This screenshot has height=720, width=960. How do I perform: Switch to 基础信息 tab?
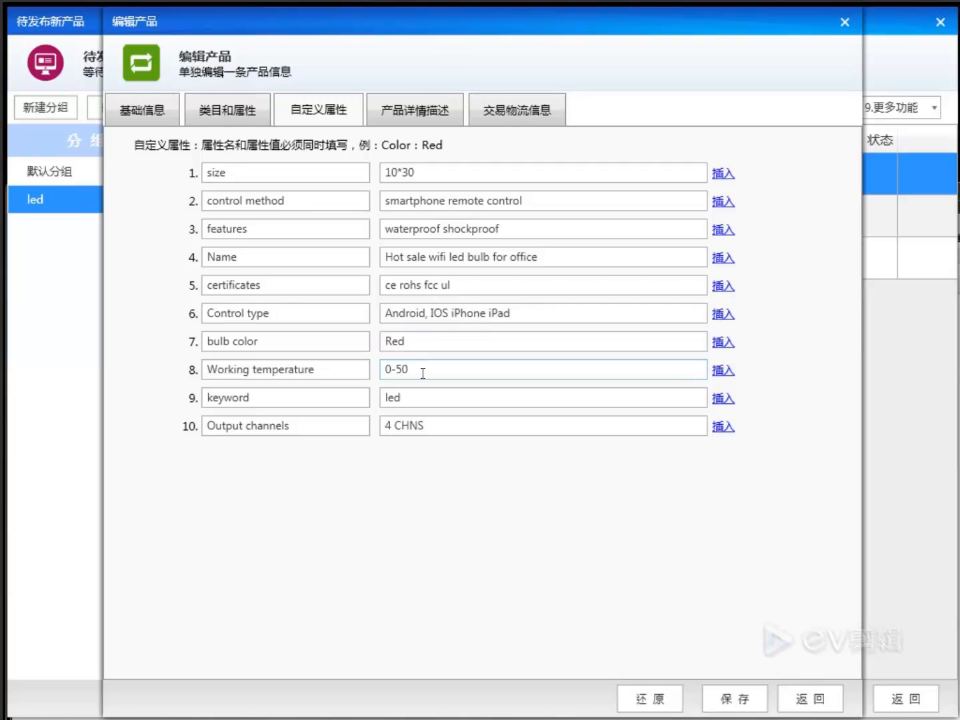pyautogui.click(x=142, y=110)
